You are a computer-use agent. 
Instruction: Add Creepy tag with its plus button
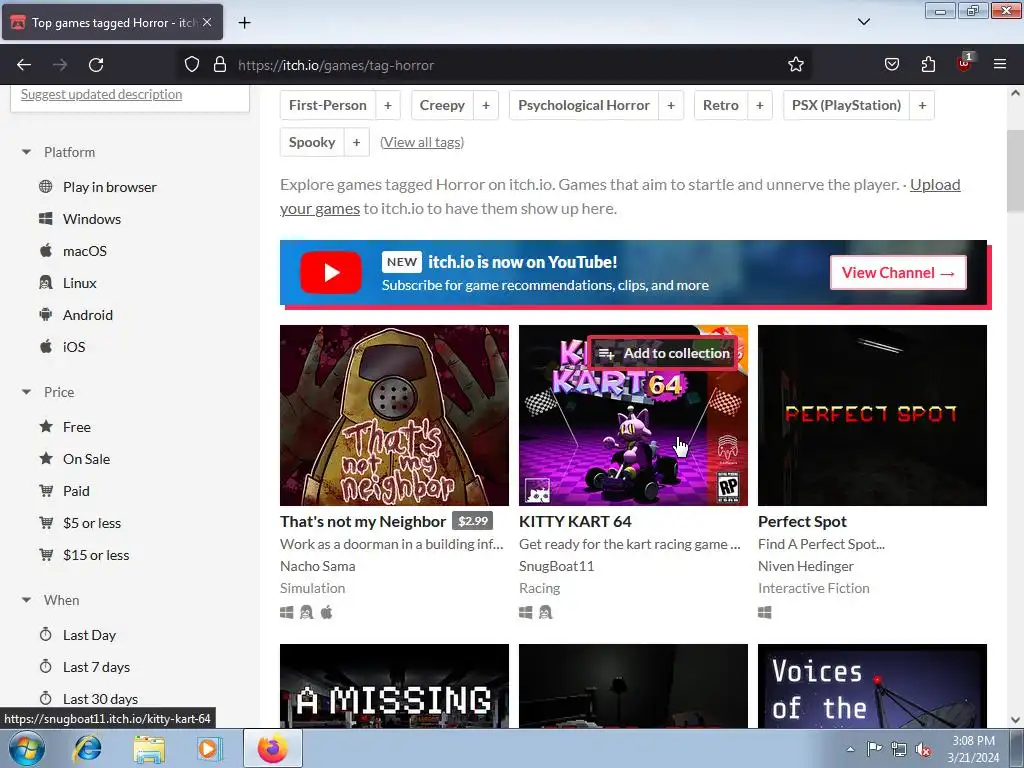(486, 106)
